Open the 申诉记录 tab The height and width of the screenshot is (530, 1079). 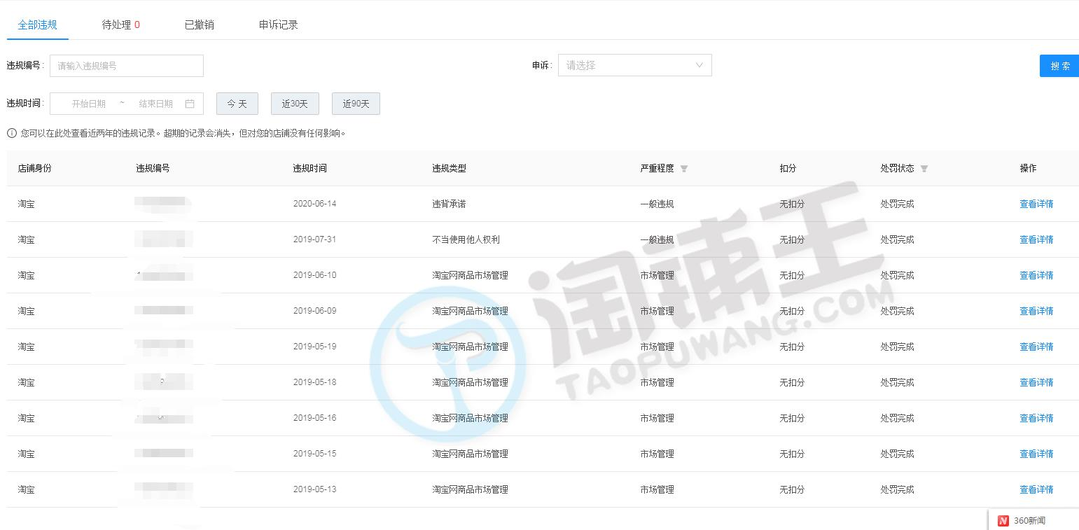click(x=278, y=25)
